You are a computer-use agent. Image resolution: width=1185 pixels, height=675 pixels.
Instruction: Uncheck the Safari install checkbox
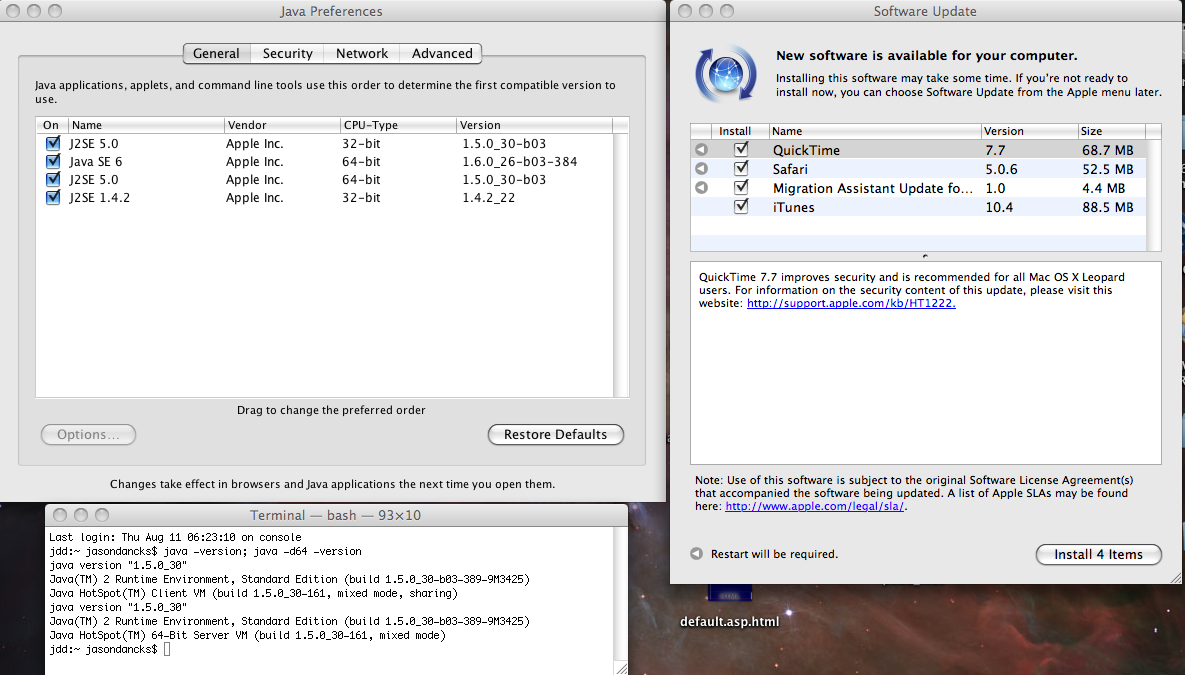[741, 168]
